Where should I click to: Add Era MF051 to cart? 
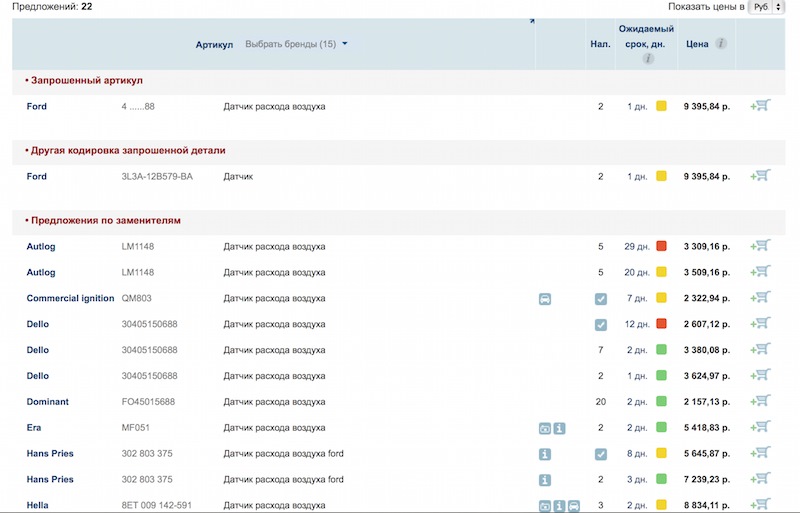(x=760, y=427)
